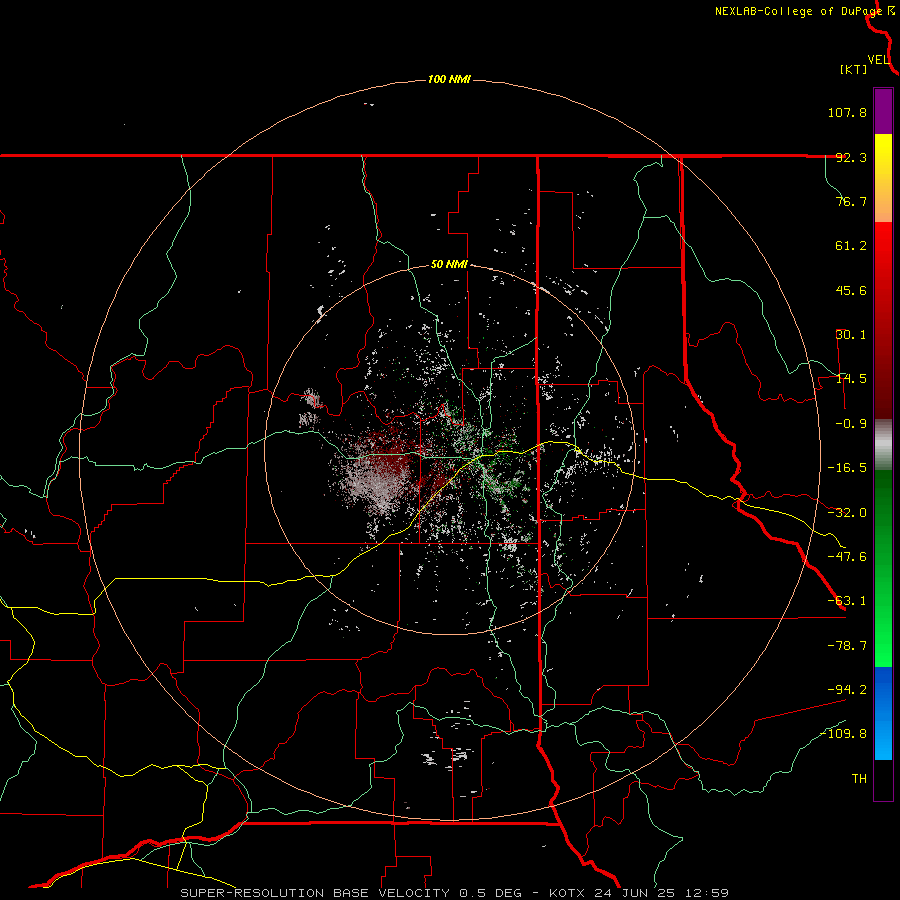Click the KOTX 24 JUN 25 12:59 timestamp

[x=639, y=893]
